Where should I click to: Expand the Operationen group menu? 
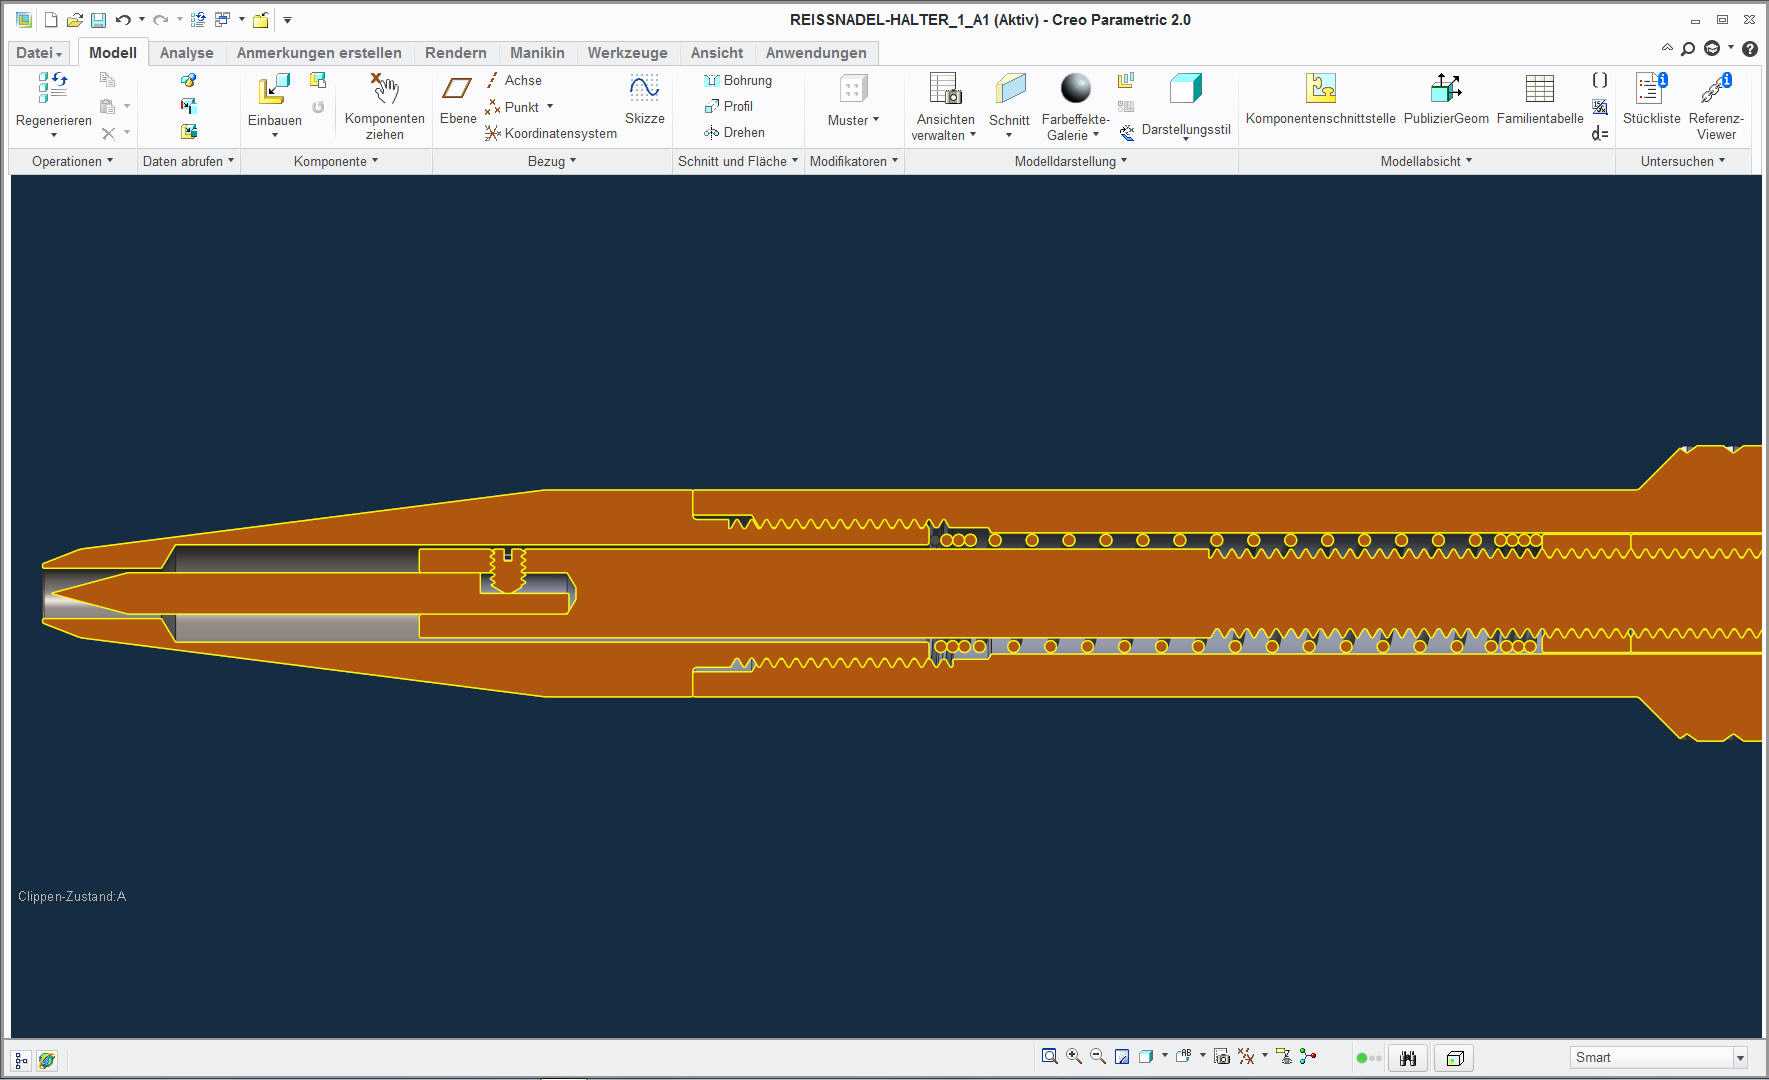tap(73, 161)
